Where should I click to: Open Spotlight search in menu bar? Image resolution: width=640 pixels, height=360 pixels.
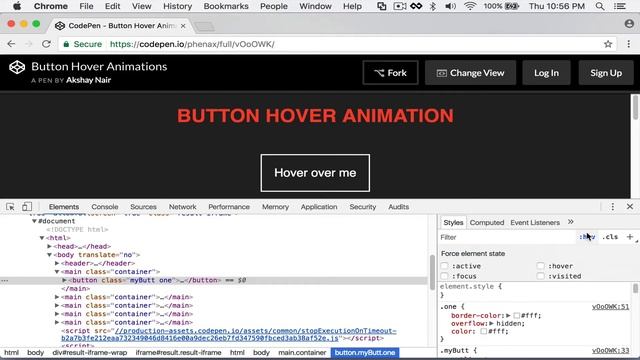point(600,6)
